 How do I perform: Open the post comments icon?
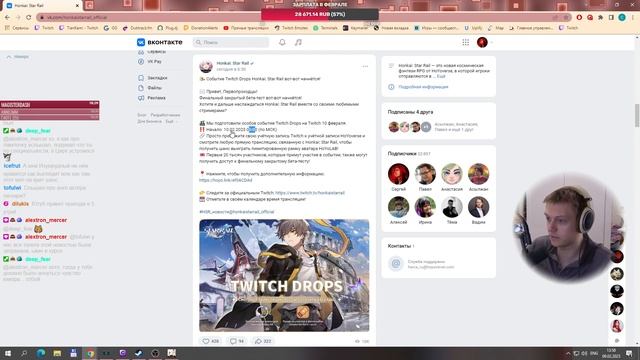coord(236,341)
